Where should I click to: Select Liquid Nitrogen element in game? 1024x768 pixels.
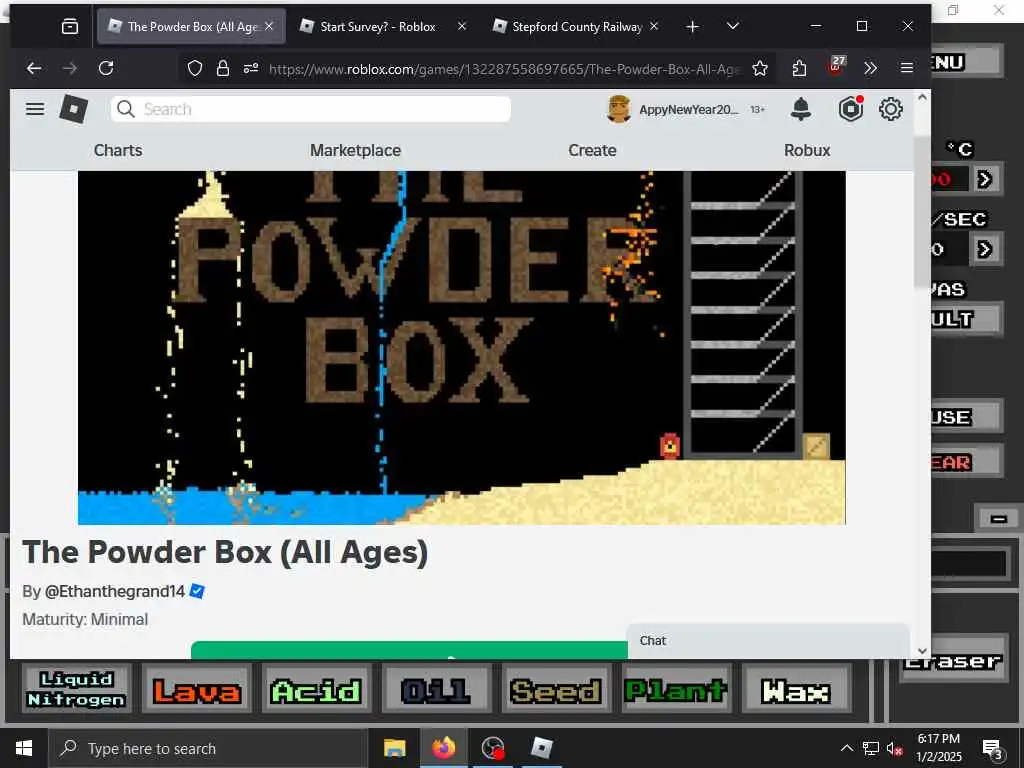coord(76,689)
